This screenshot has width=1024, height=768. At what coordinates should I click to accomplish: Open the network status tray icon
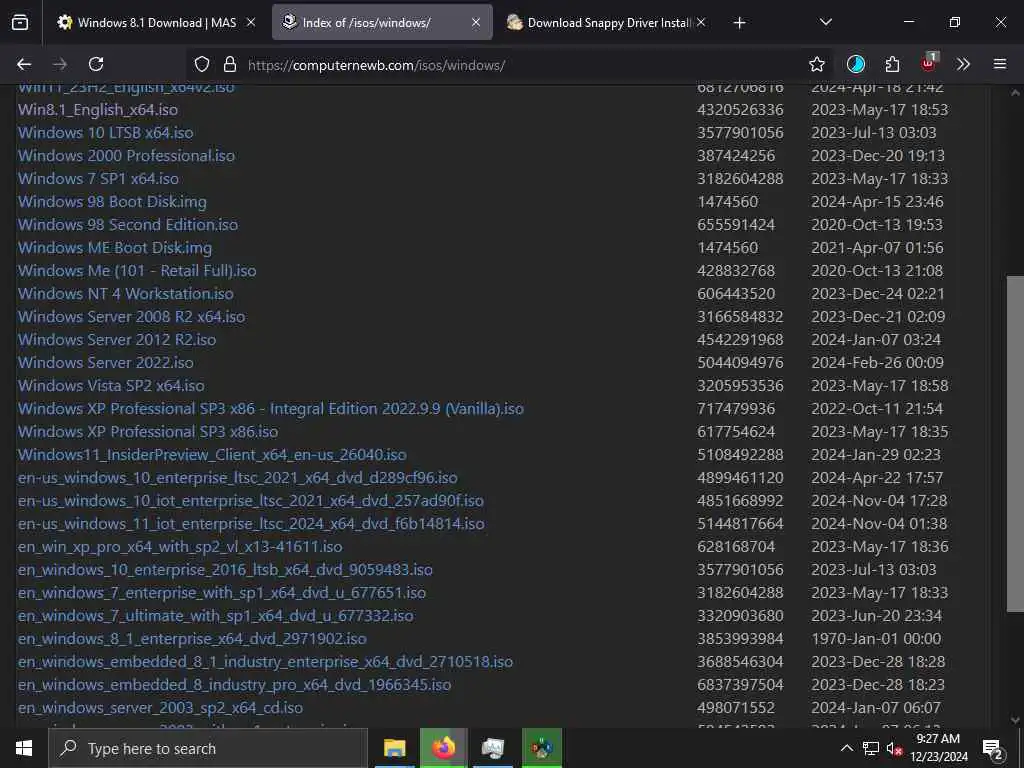tap(871, 748)
